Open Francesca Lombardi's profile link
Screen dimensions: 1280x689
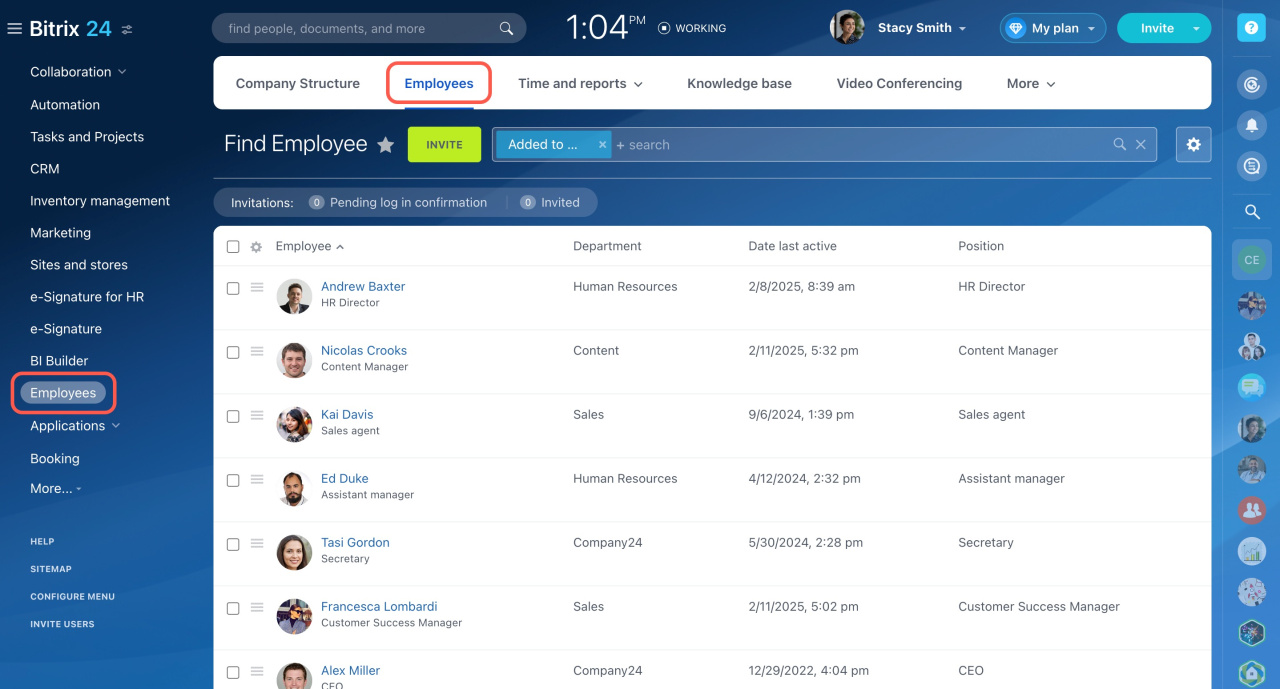(379, 606)
